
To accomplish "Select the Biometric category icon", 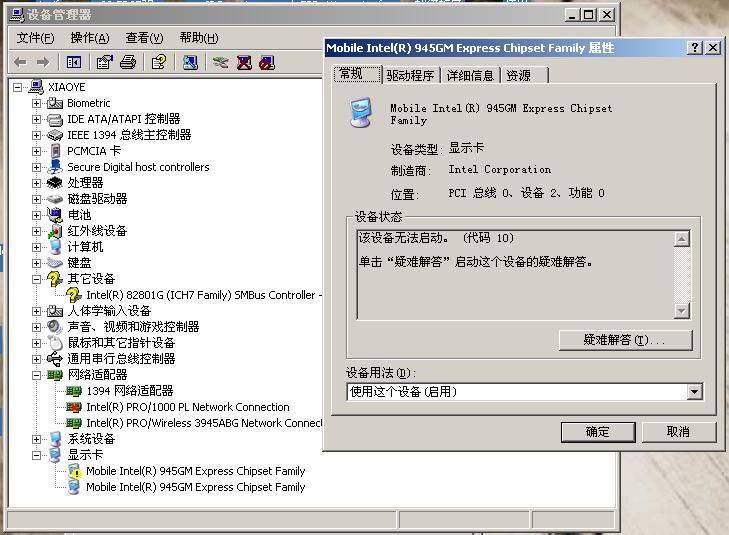I will tap(55, 103).
